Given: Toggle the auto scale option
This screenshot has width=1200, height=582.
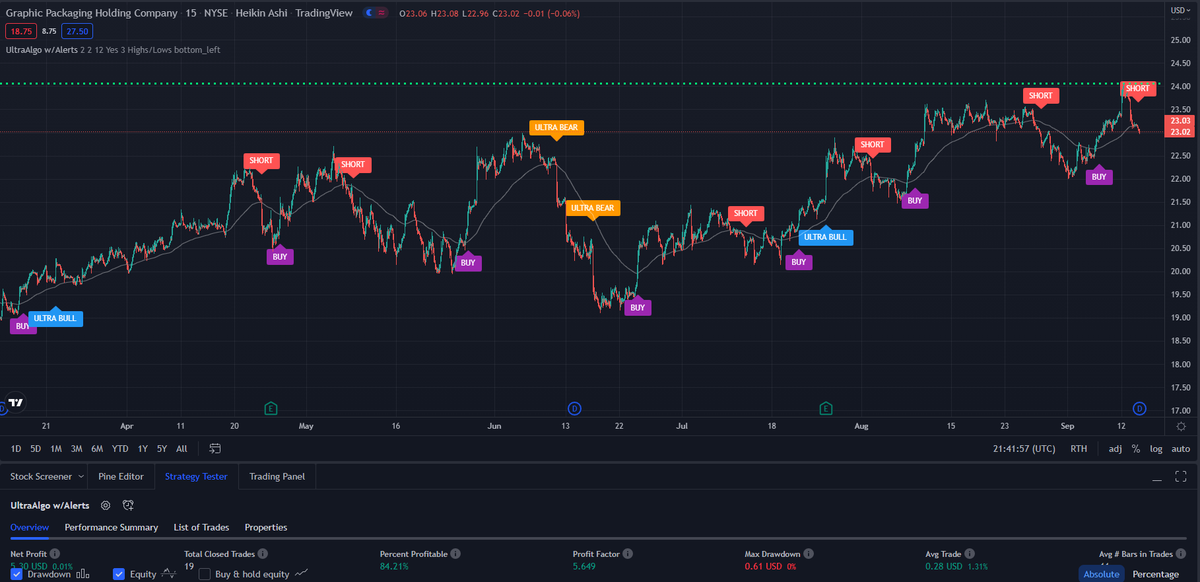Looking at the screenshot, I should [x=1181, y=449].
